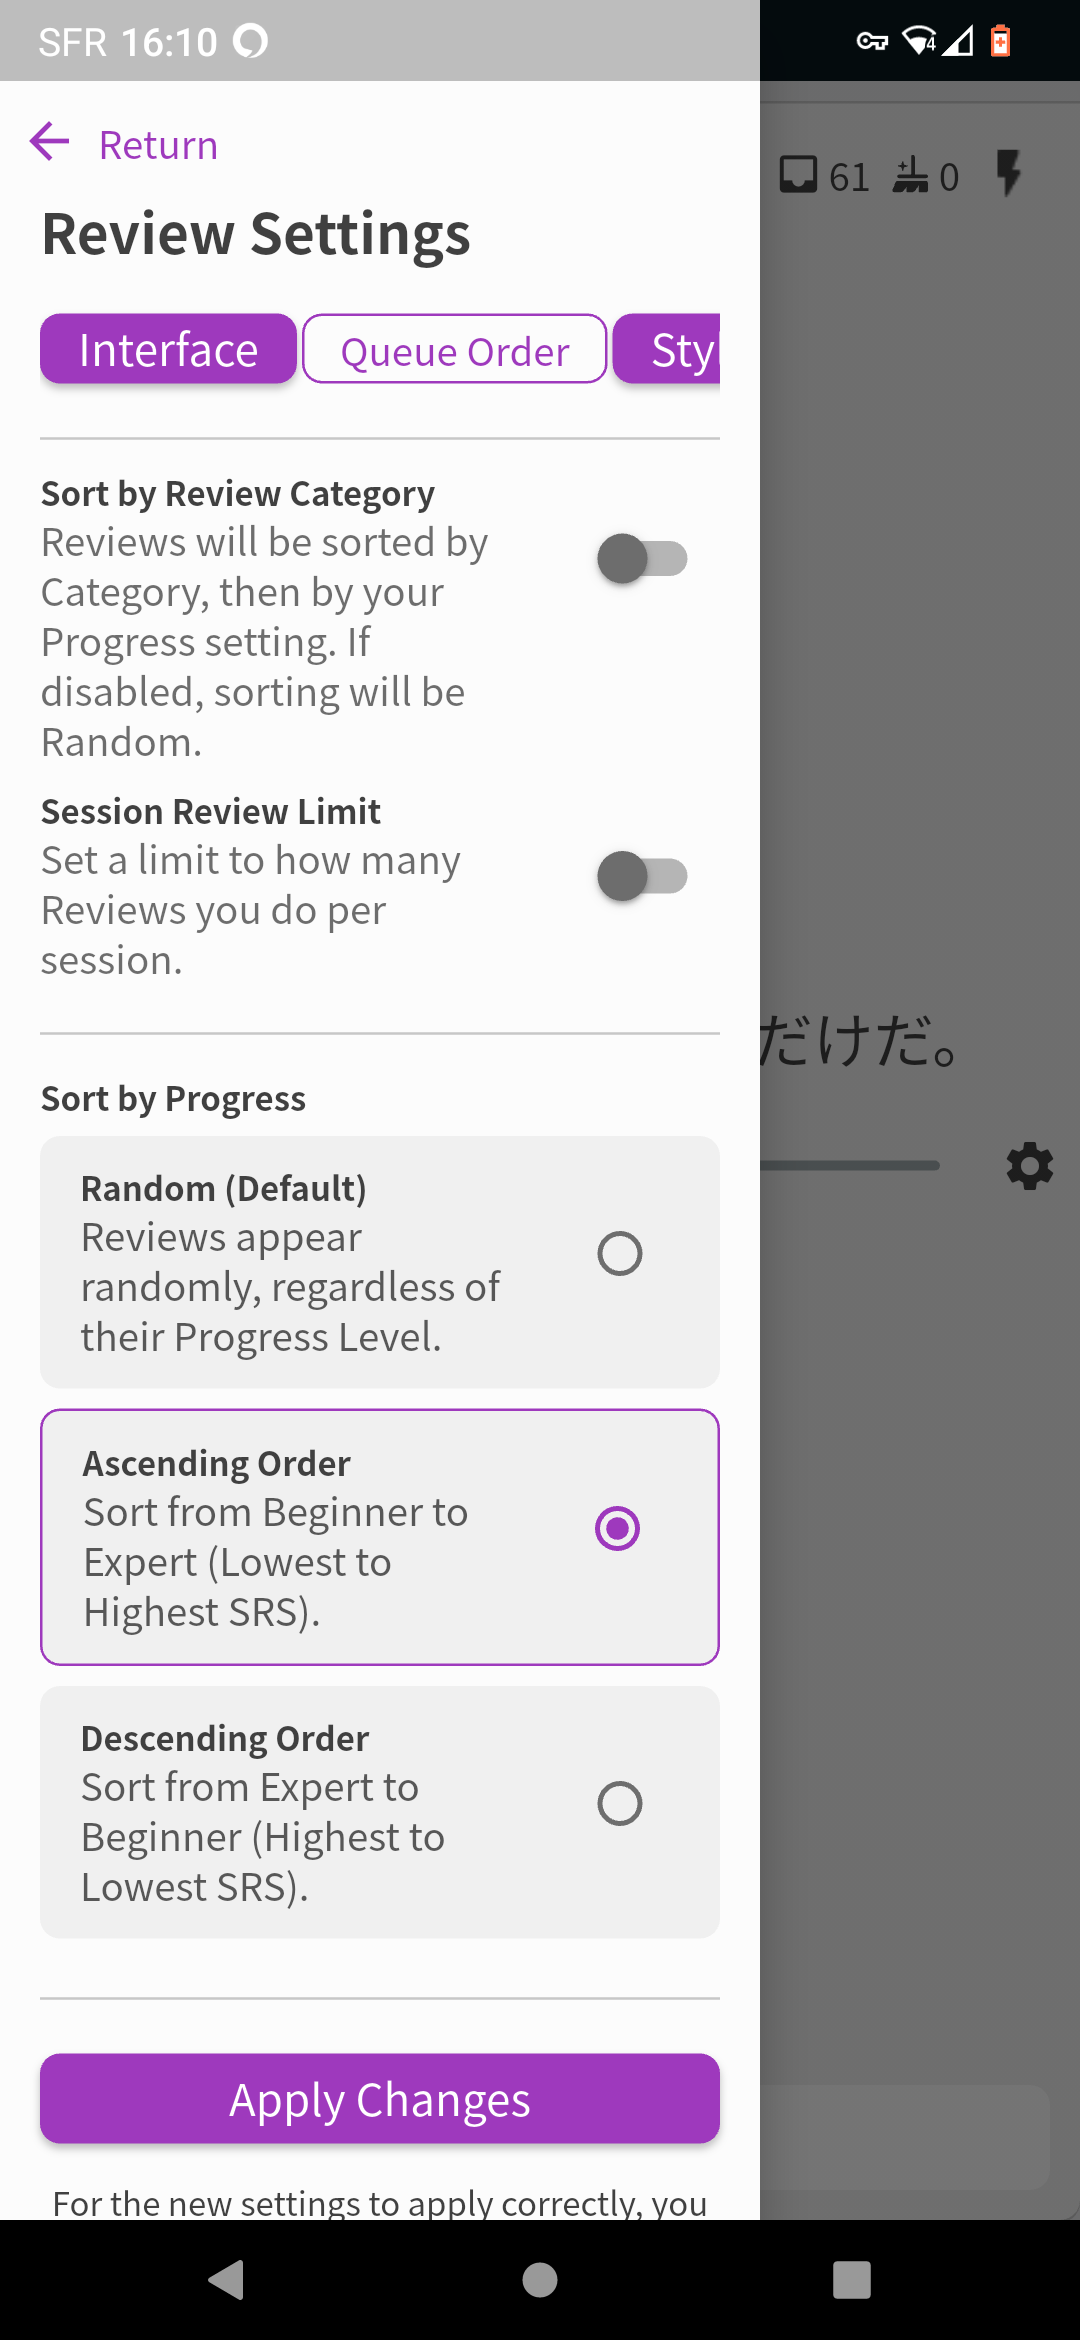Viewport: 1080px width, 2340px height.
Task: Choose the Ascending Order radio button
Action: pyautogui.click(x=617, y=1529)
